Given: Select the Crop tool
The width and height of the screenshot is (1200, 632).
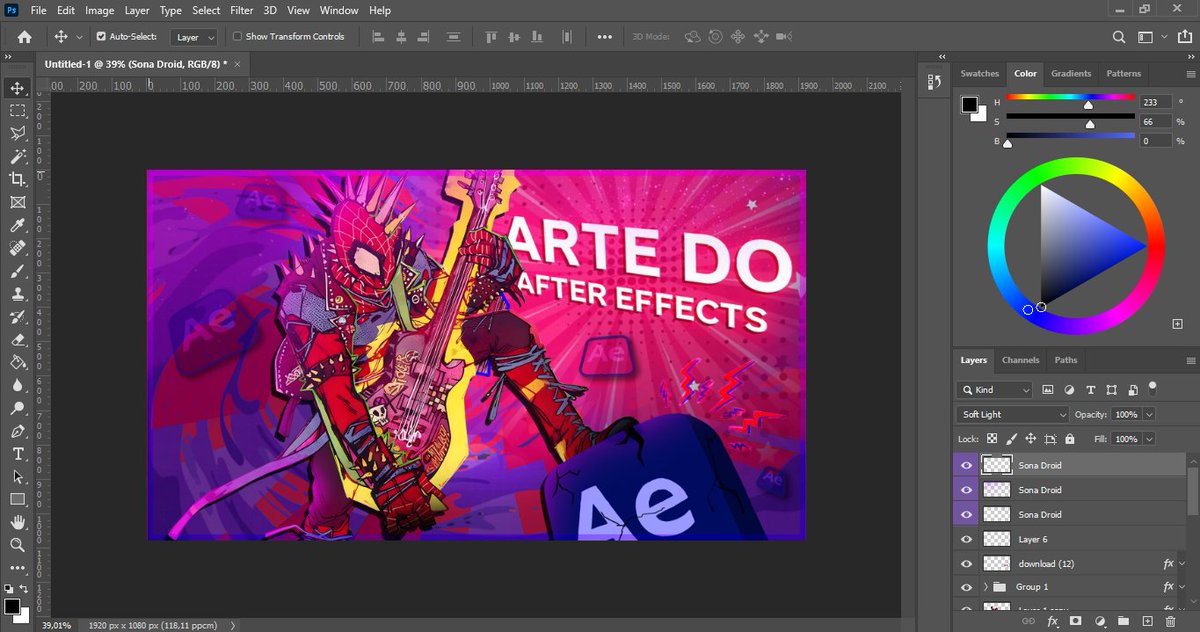Looking at the screenshot, I should (17, 179).
